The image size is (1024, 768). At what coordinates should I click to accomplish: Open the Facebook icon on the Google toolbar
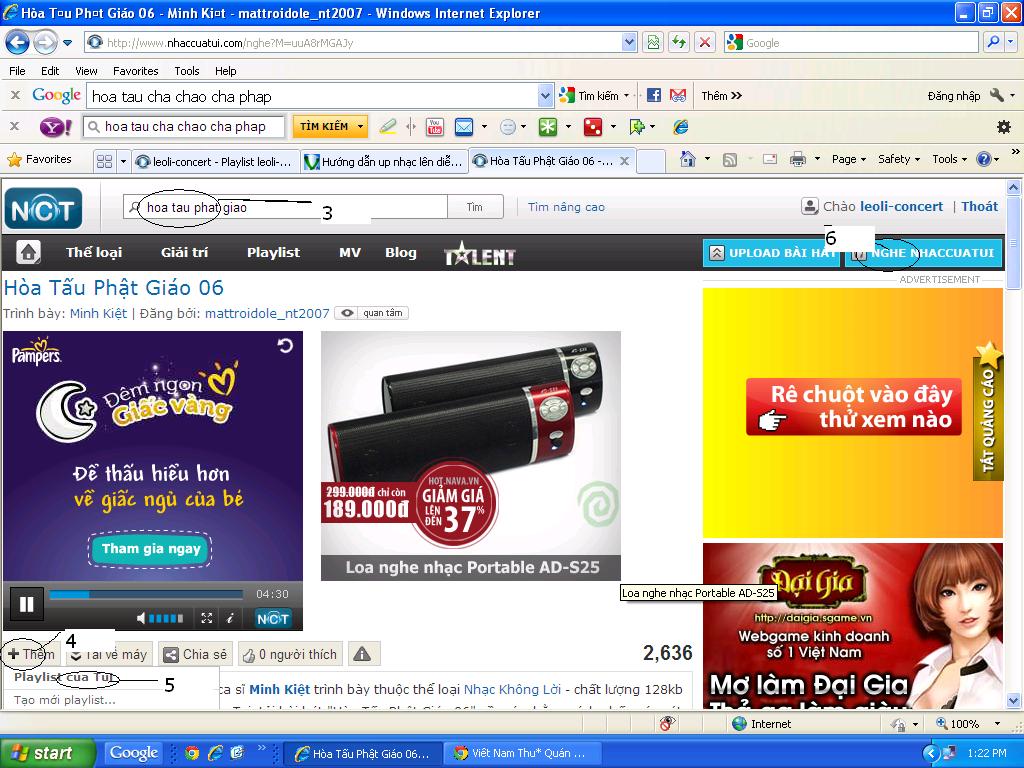[x=654, y=95]
